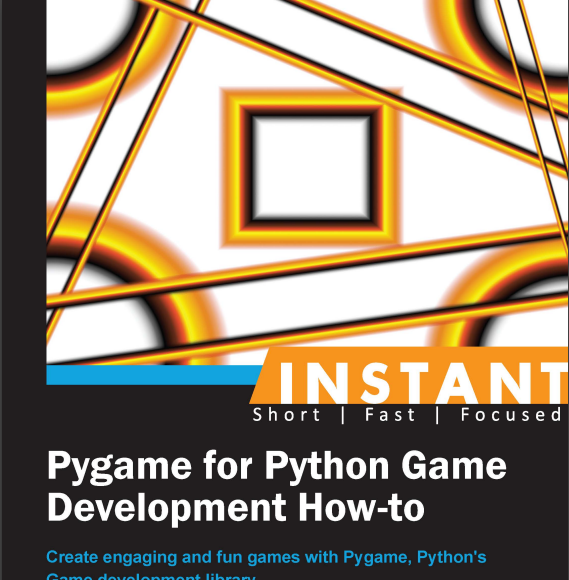
Task: Click the cut-off Game development library line
Action: click(x=151, y=576)
